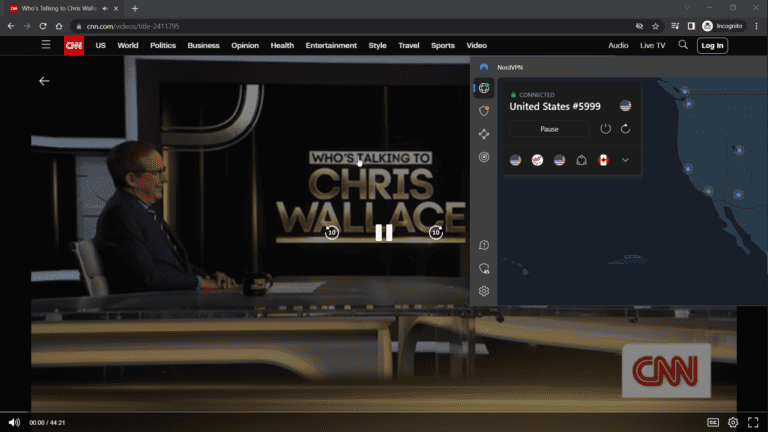Click the NordVPN settings gear icon

point(484,291)
